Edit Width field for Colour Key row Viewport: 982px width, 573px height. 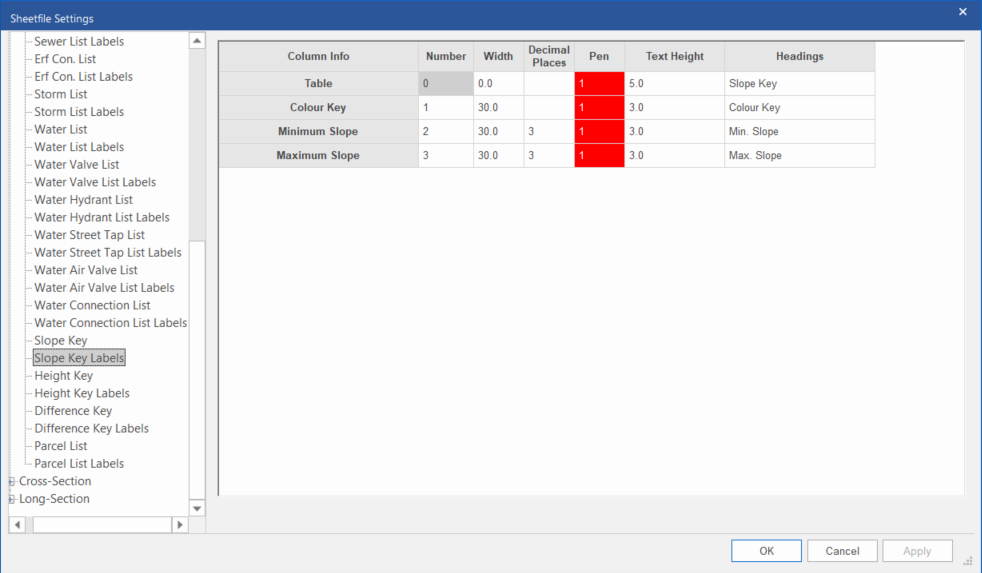[498, 108]
